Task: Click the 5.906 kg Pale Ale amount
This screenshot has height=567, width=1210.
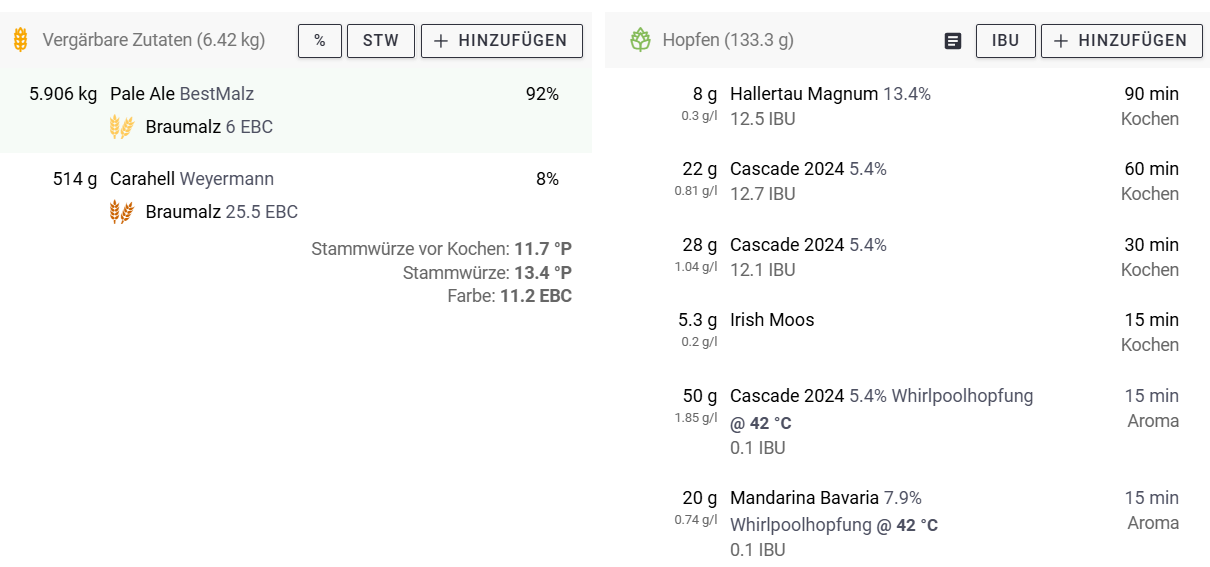Action: pos(63,94)
